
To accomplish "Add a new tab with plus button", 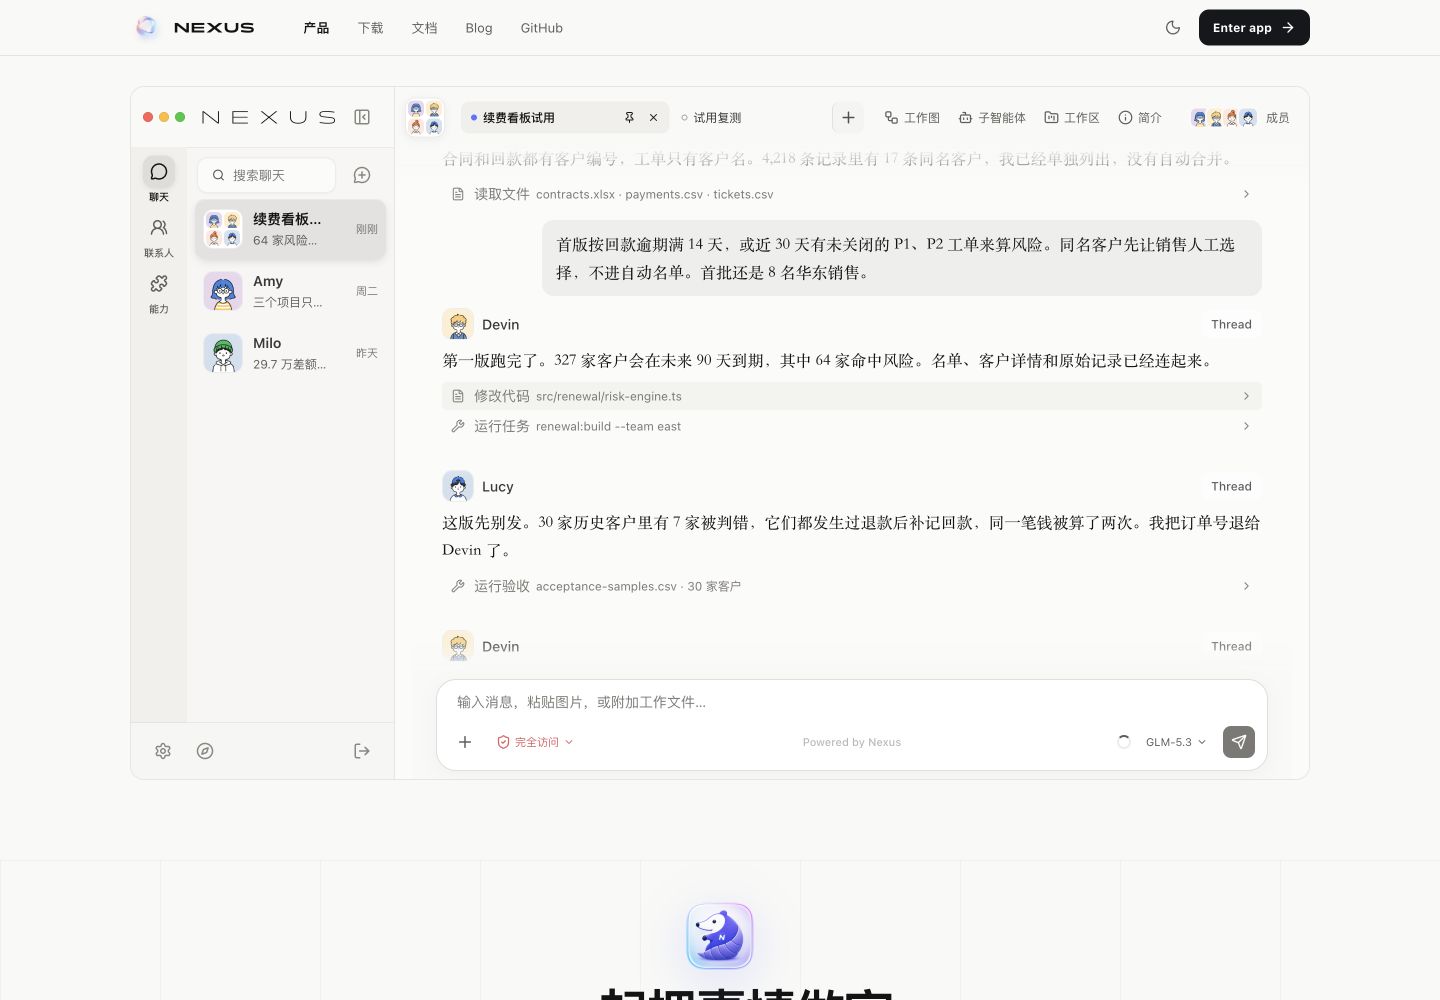I will [848, 117].
